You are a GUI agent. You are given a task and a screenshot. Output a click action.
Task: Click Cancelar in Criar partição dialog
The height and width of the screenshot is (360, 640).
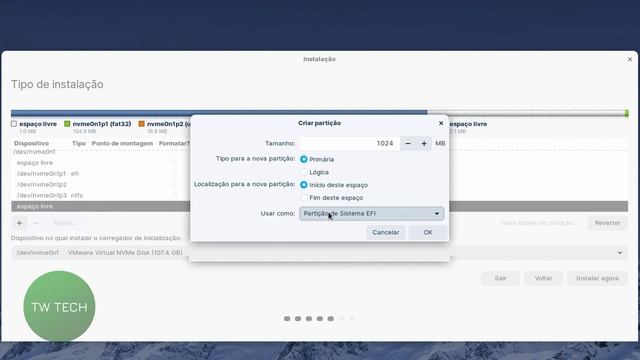click(386, 232)
